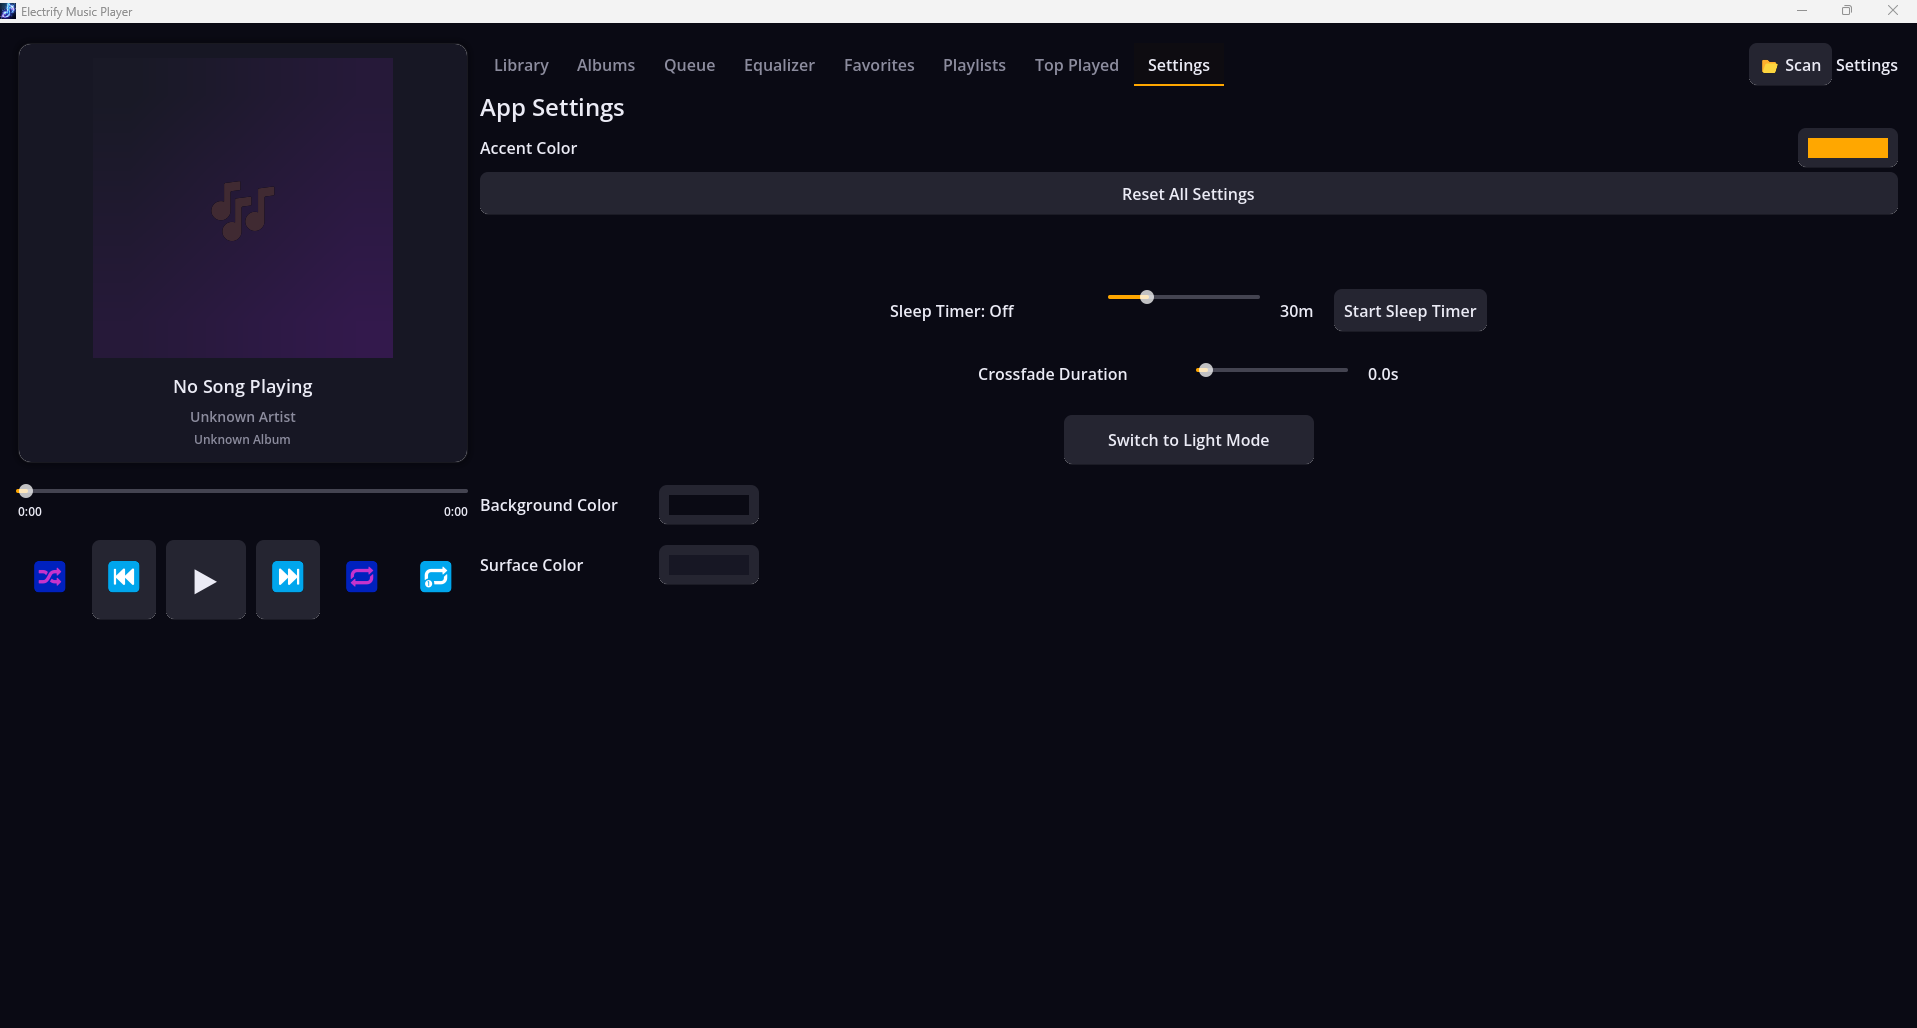Click the 'Background Color' label
This screenshot has width=1917, height=1028.
click(x=549, y=505)
